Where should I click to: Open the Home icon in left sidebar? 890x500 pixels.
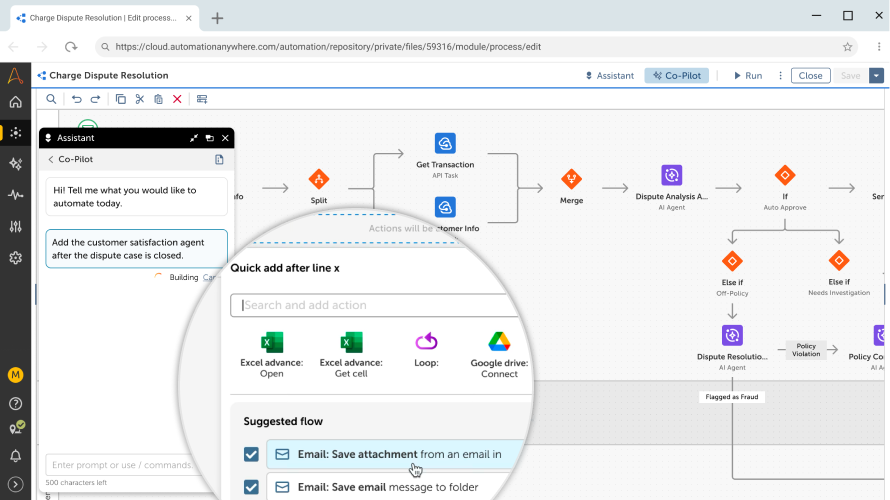click(x=15, y=102)
